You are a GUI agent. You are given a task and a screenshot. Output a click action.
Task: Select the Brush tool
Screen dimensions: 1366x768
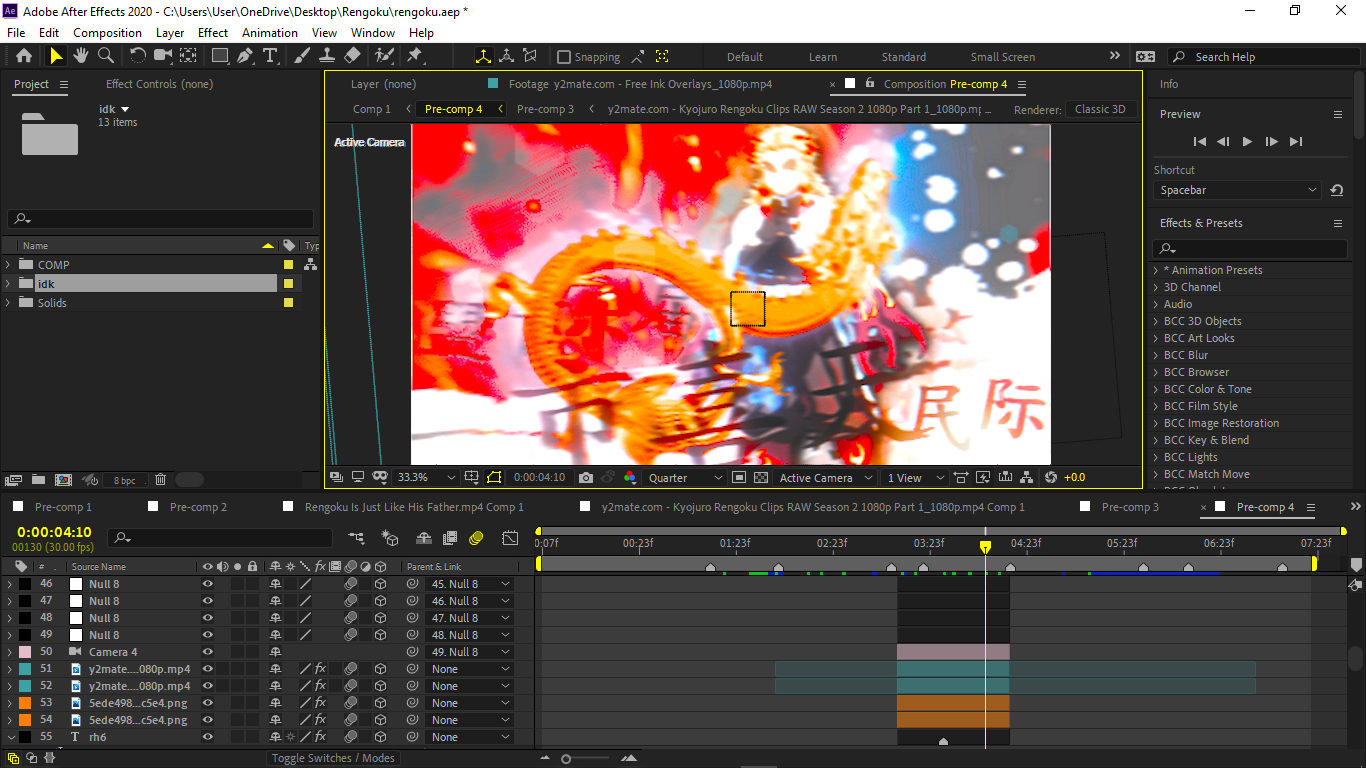point(302,56)
